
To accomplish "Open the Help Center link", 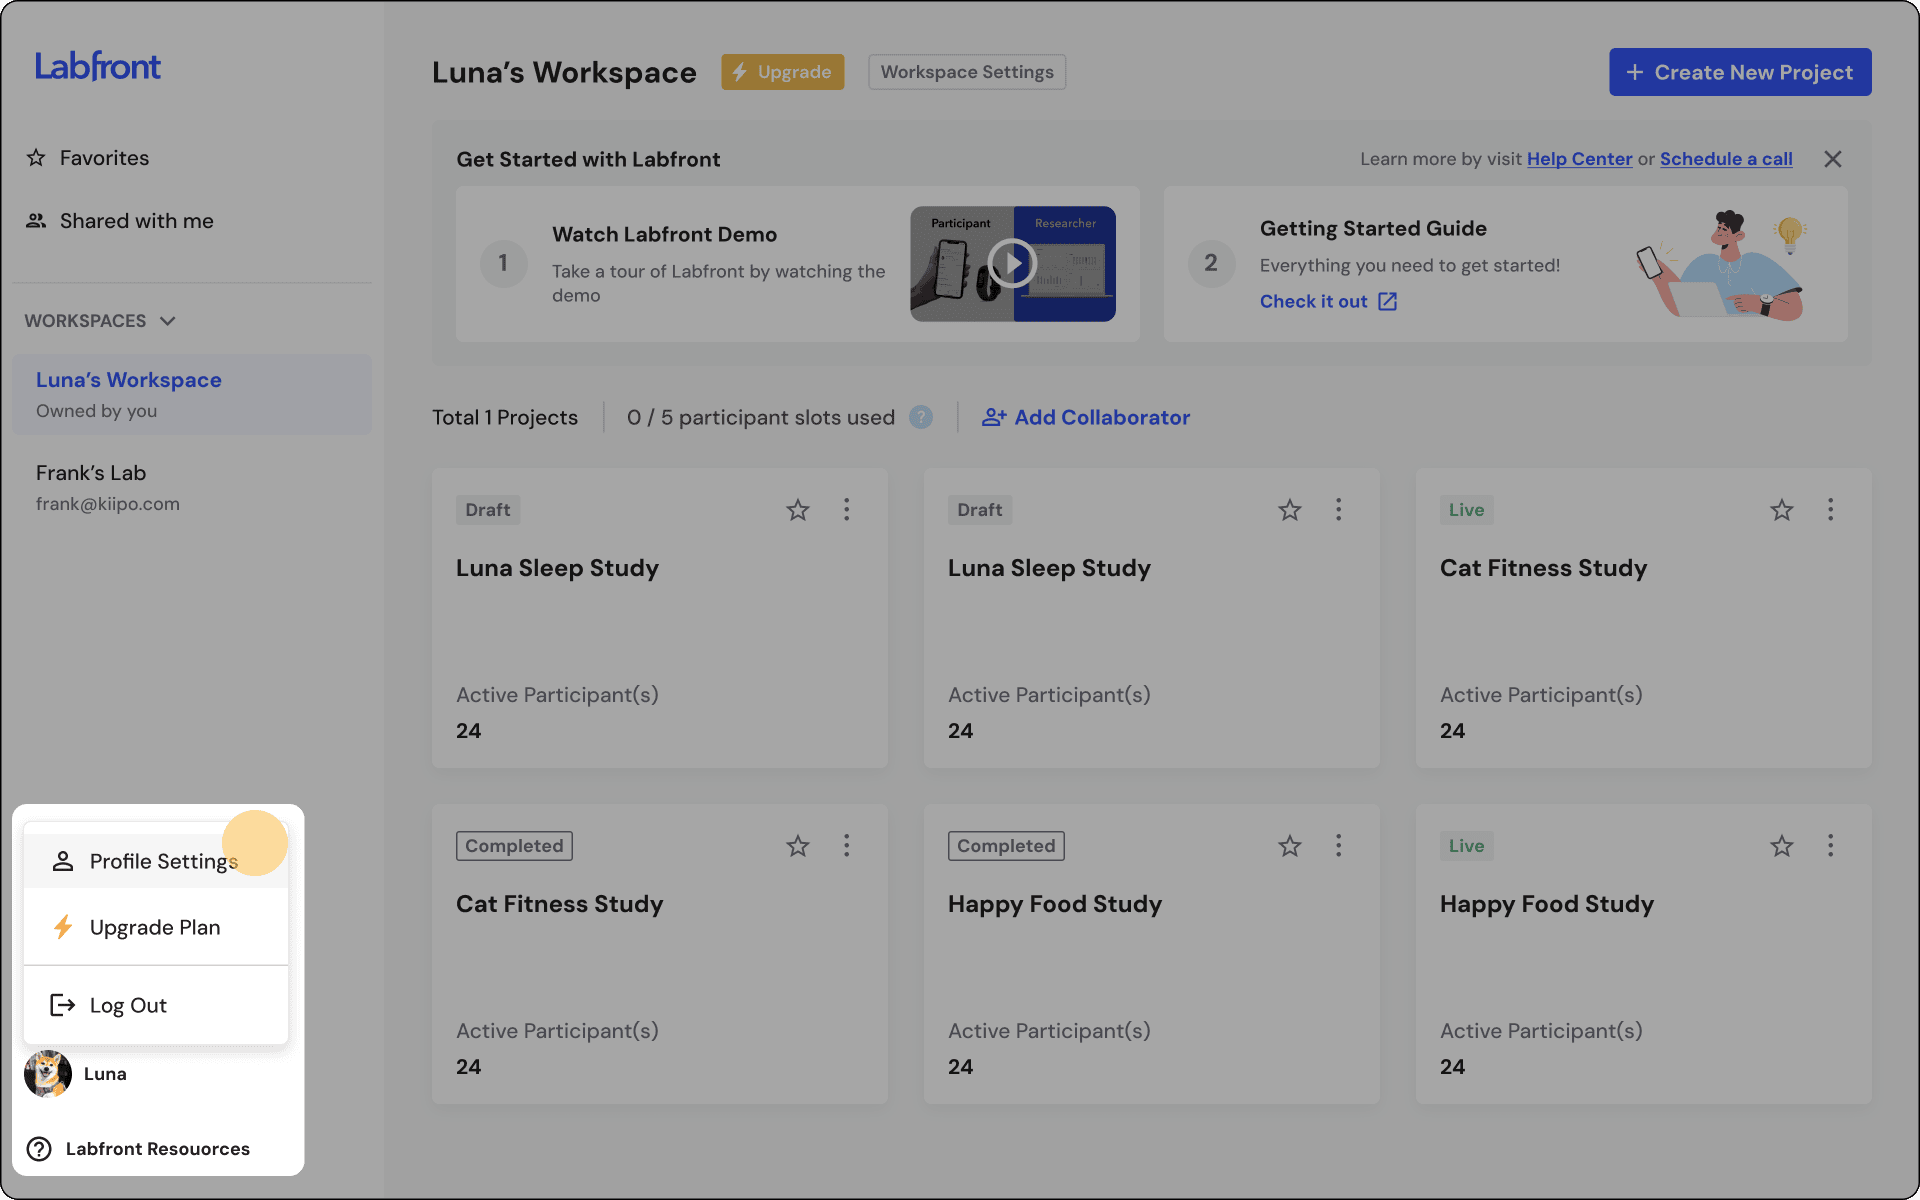I will (1578, 159).
